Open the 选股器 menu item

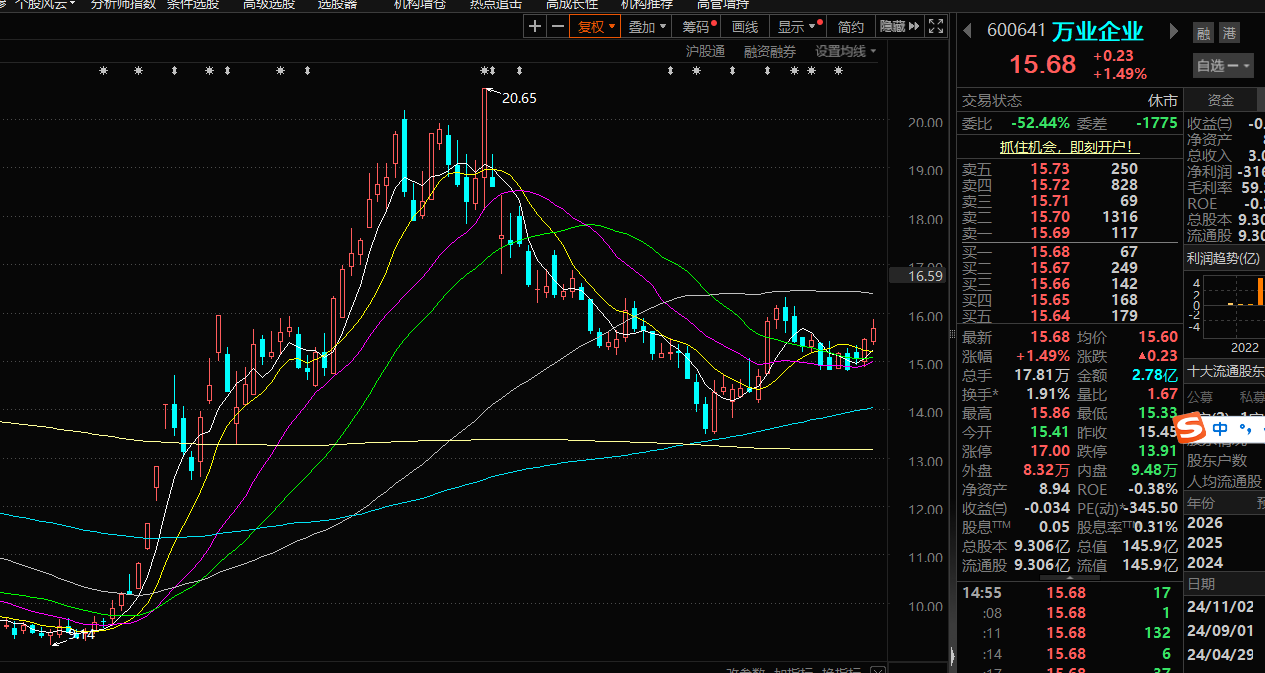coord(337,4)
